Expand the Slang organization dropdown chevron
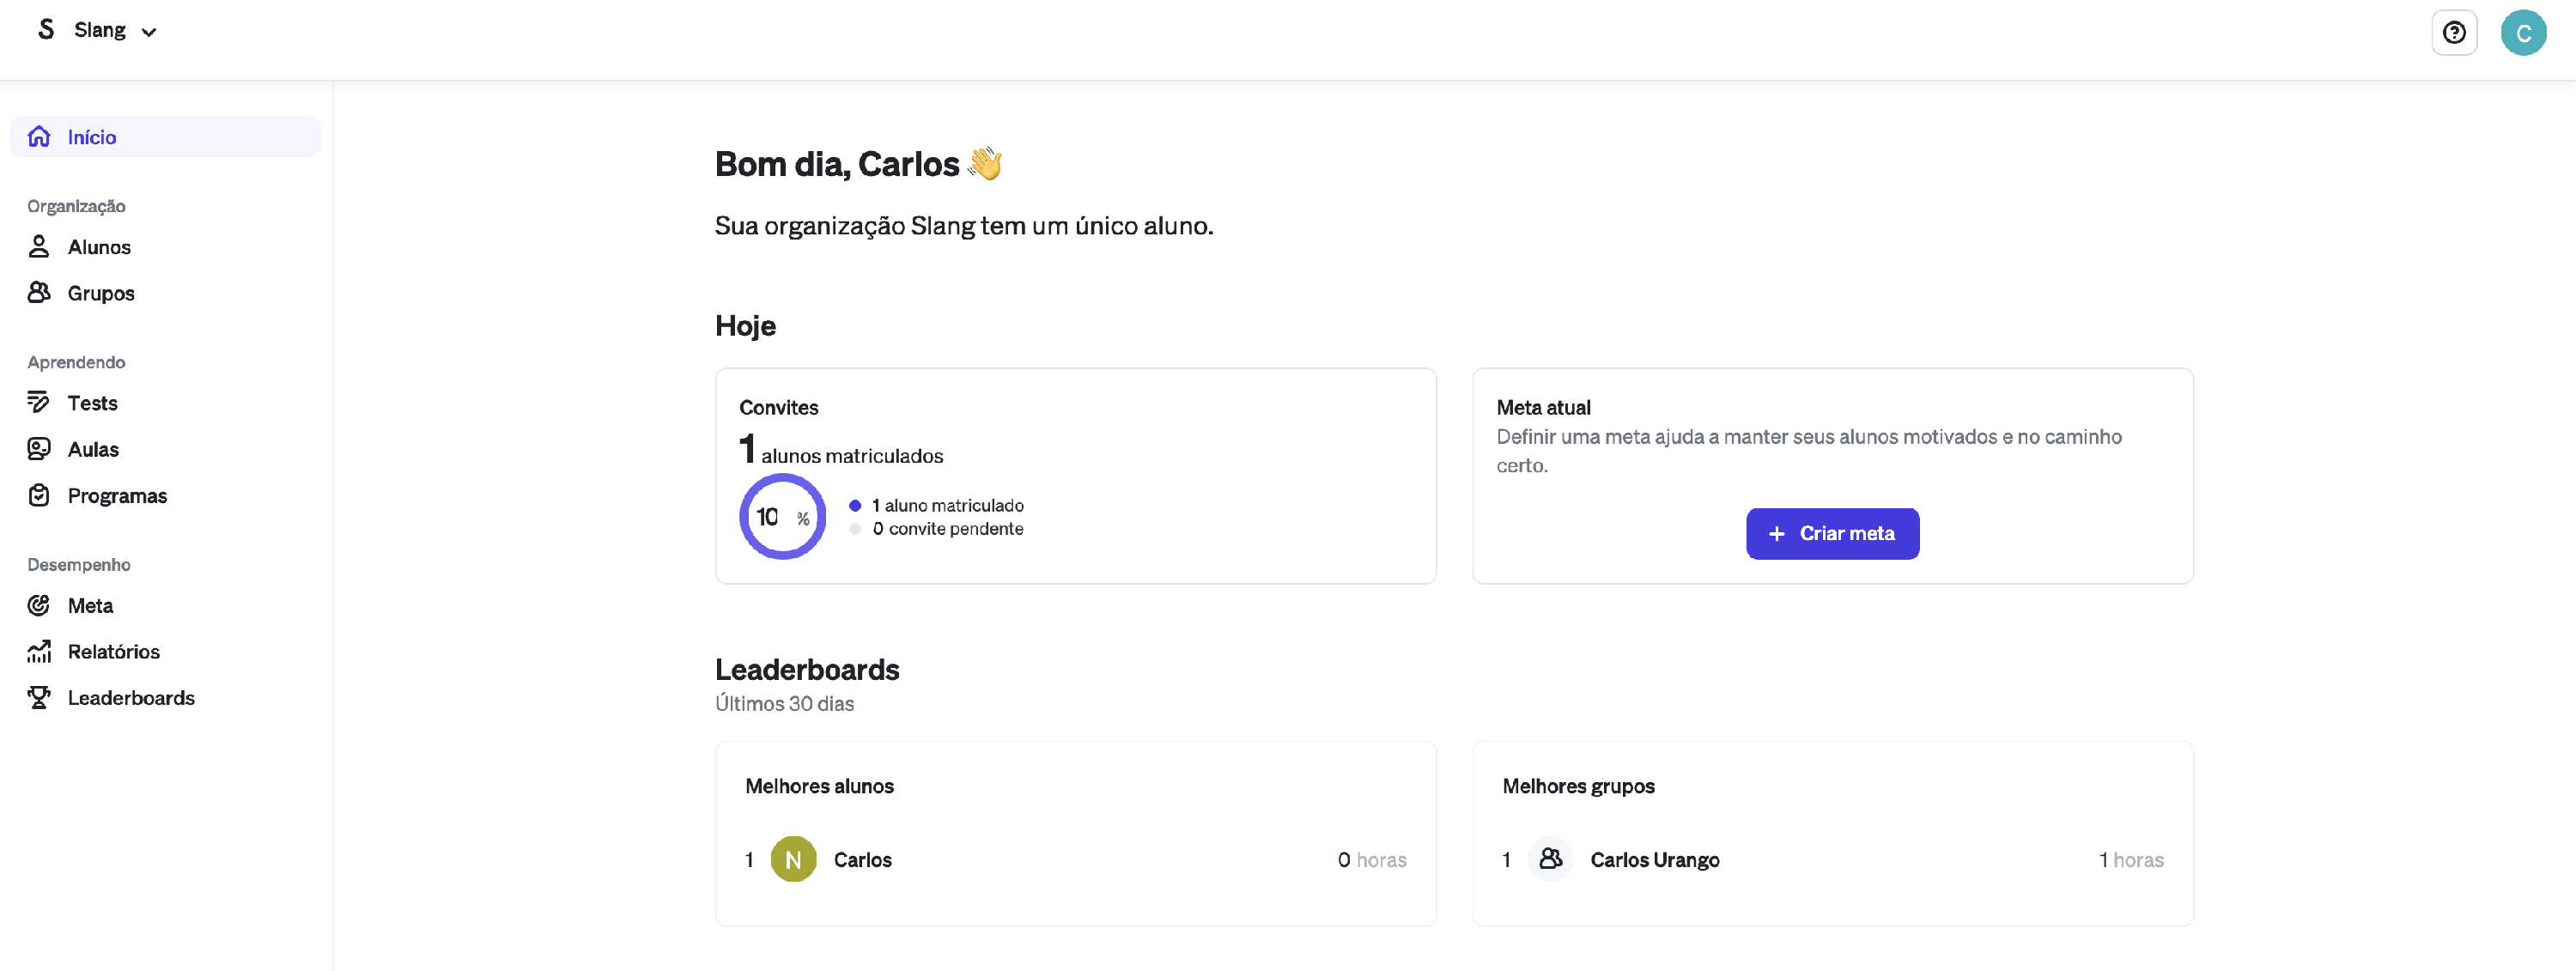This screenshot has height=971, width=2576. [x=149, y=32]
